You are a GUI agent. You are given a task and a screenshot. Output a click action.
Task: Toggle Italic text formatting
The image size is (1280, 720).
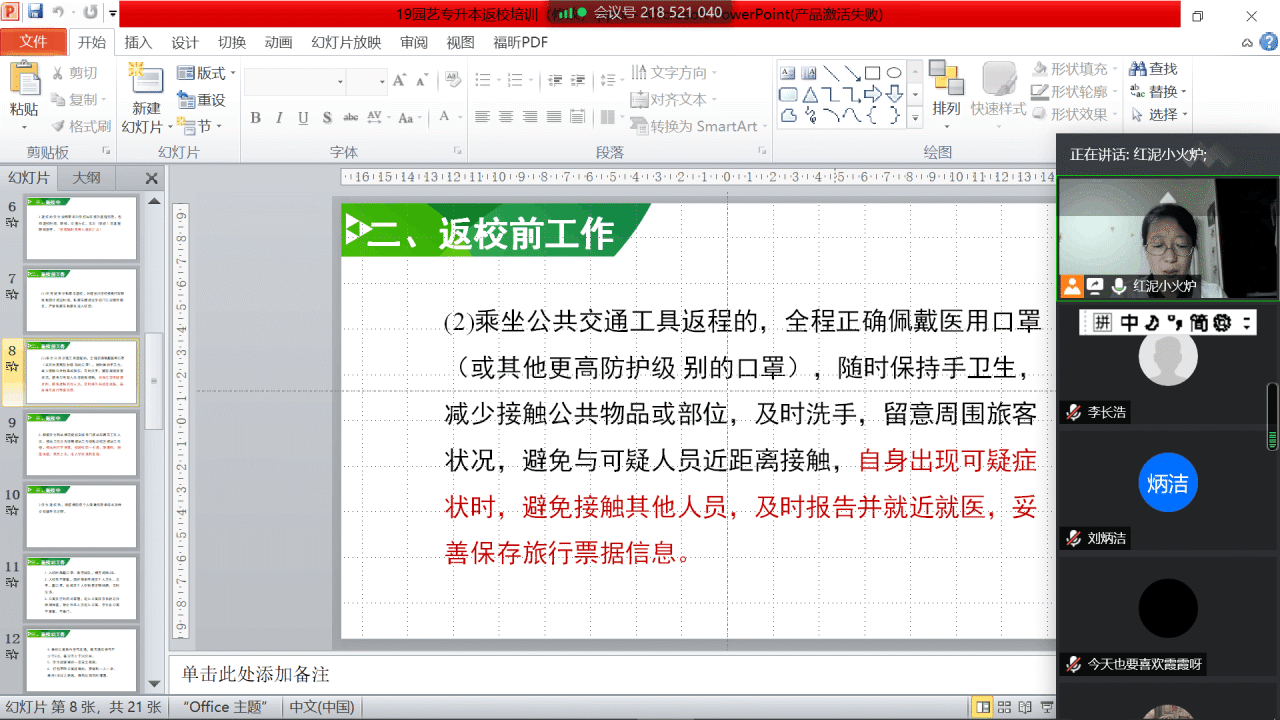[x=279, y=118]
